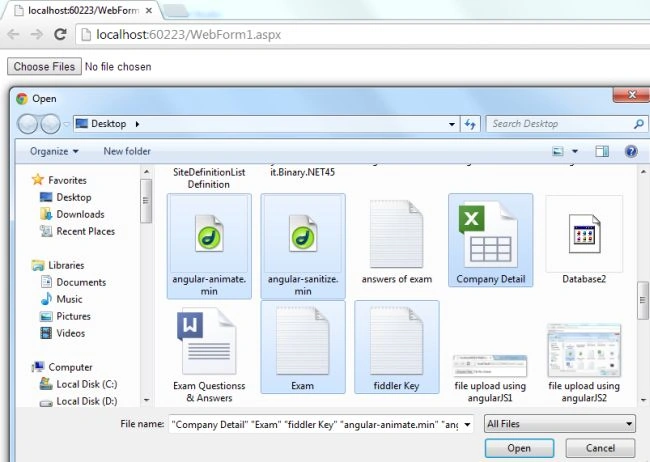The image size is (650, 462).
Task: Expand the Desktop breadcrumb arrow
Action: 137,124
